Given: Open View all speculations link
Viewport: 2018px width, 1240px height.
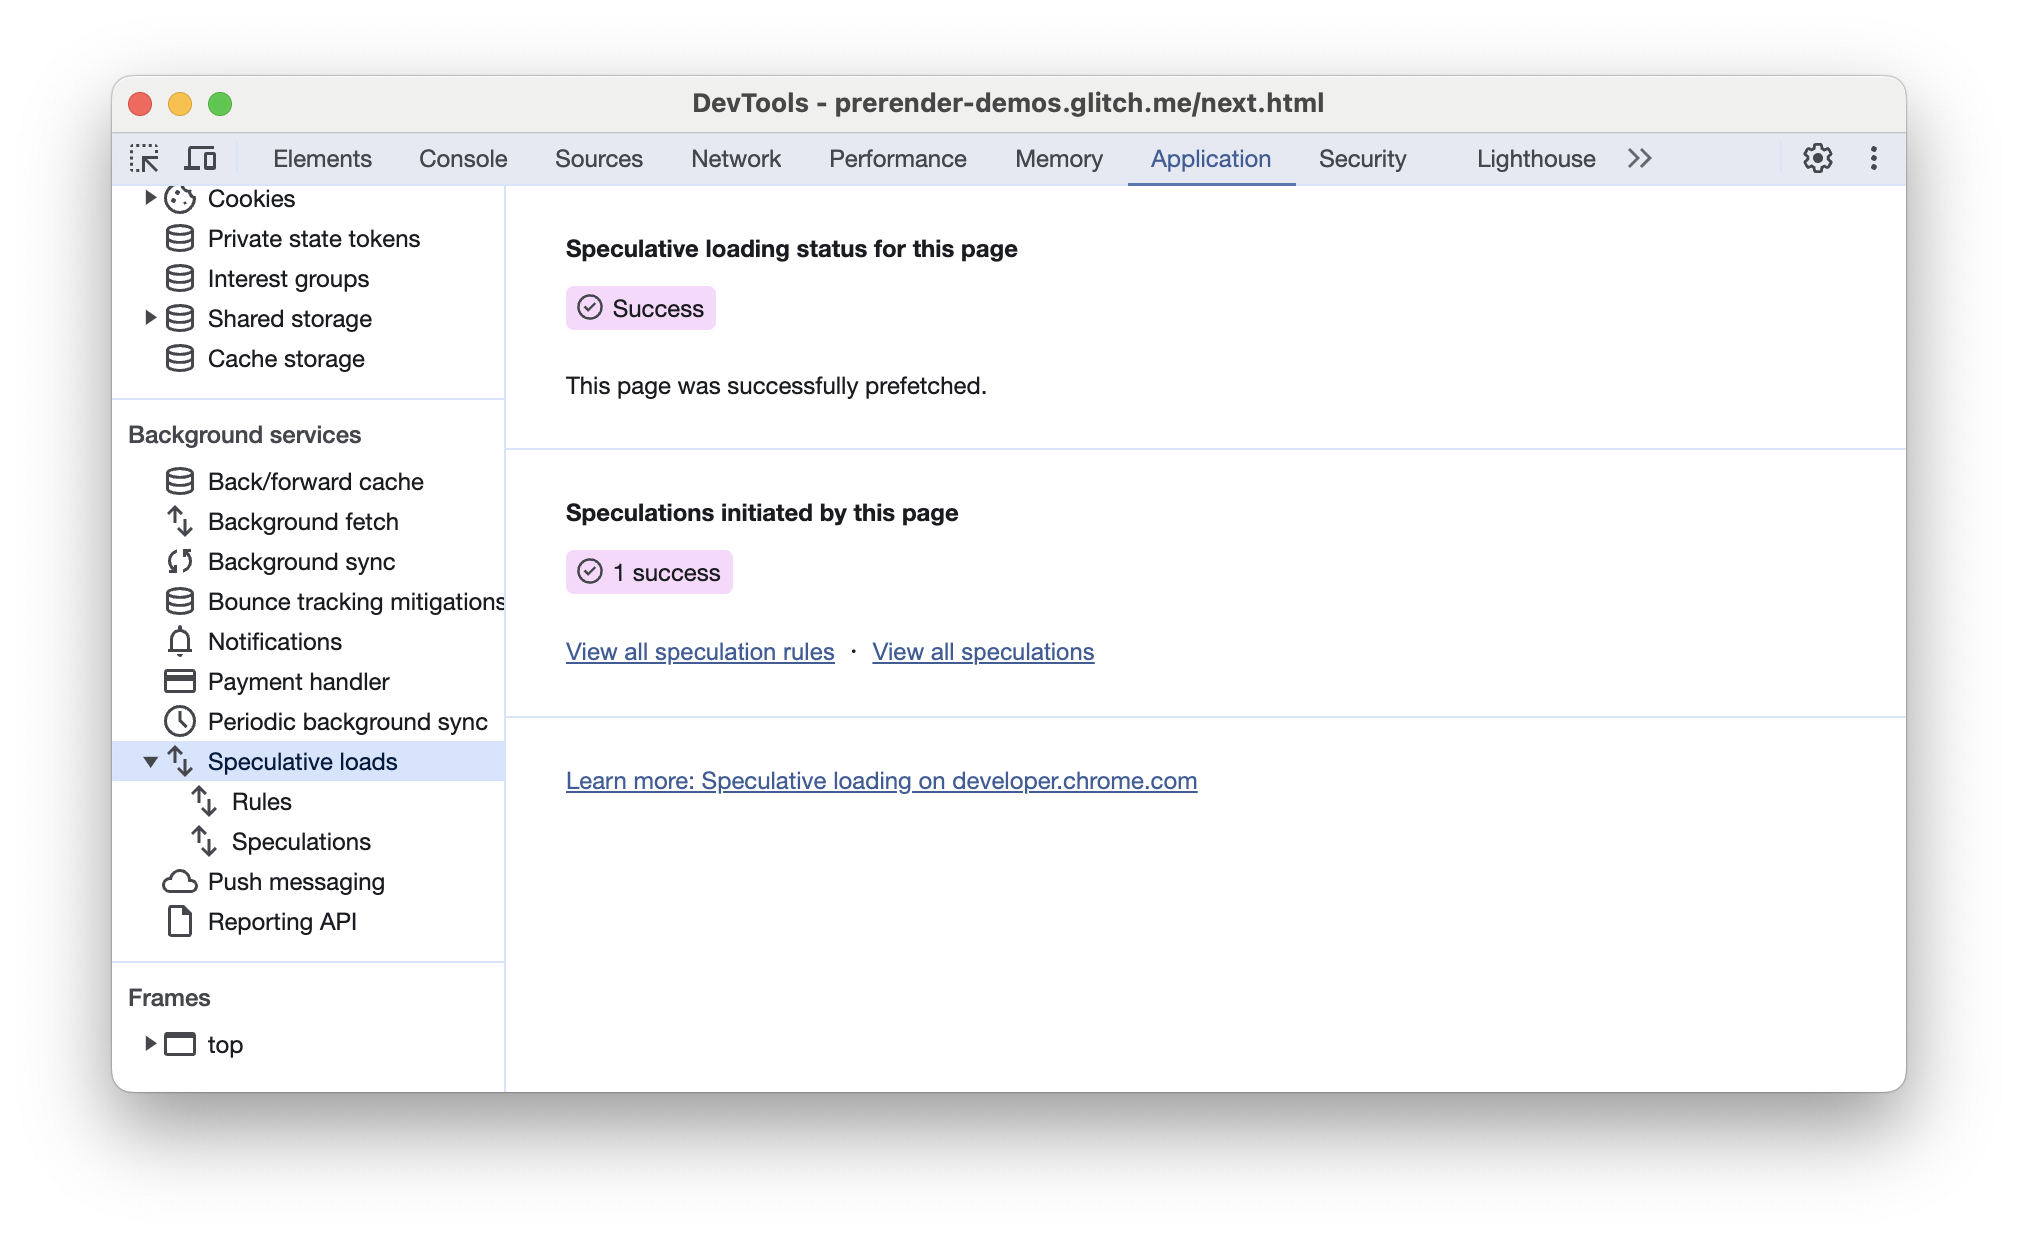Looking at the screenshot, I should point(983,650).
